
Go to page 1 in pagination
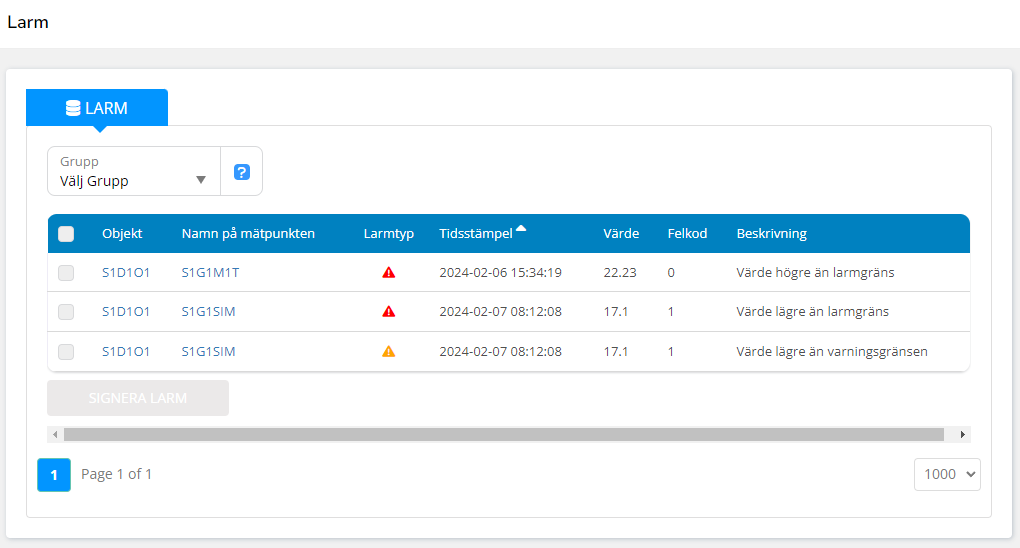pos(54,475)
